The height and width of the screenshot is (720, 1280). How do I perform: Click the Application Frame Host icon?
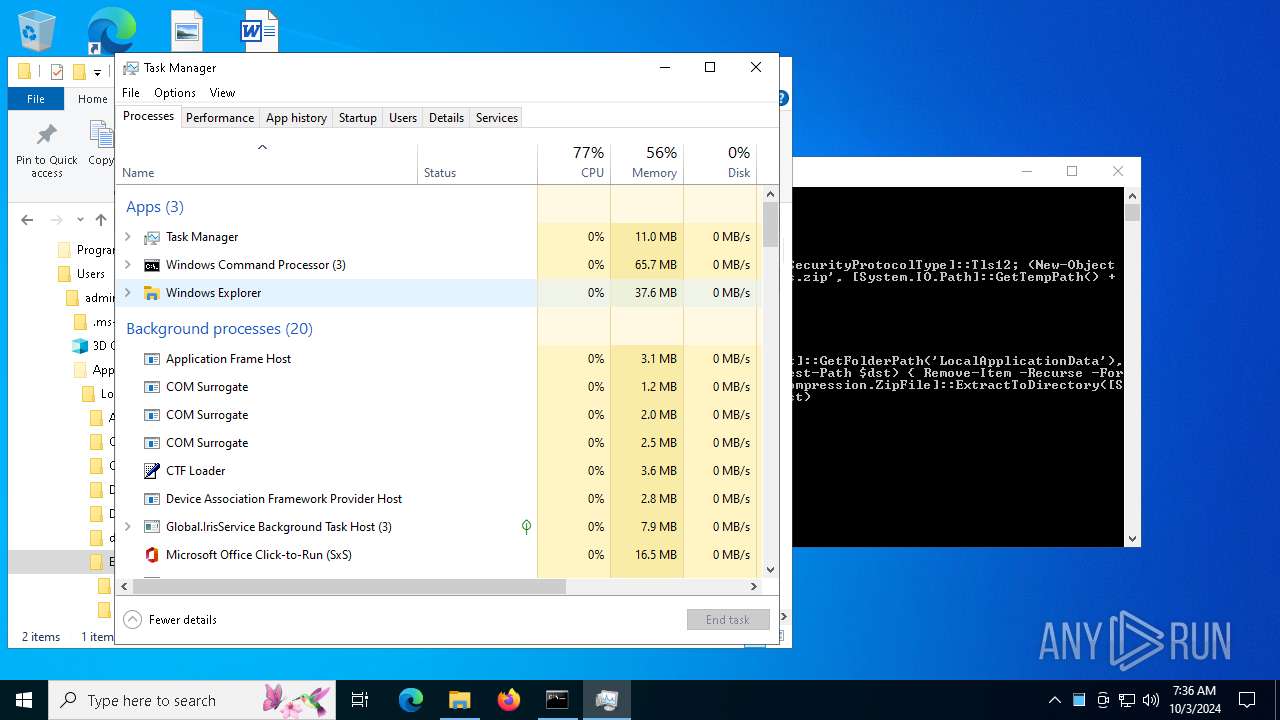pyautogui.click(x=152, y=359)
